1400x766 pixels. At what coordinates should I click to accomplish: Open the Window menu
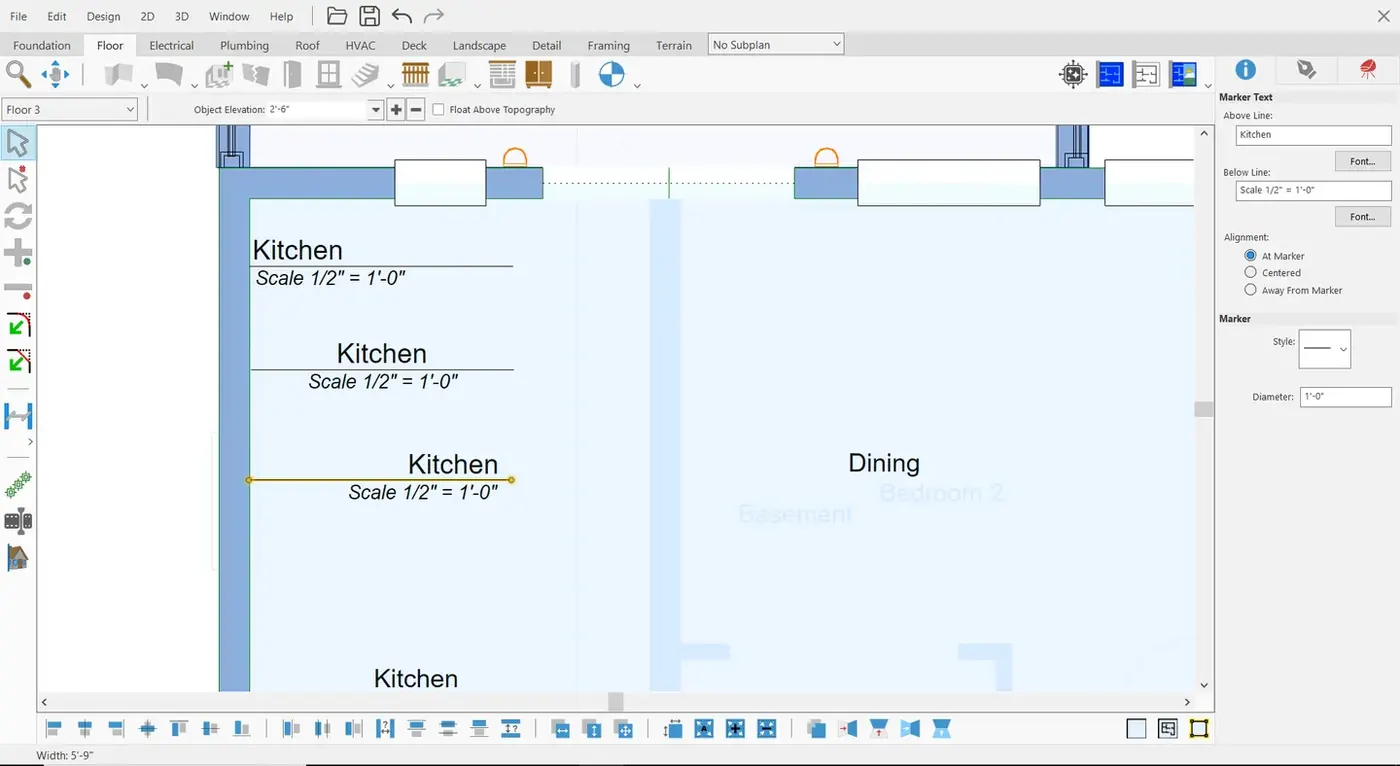229,16
